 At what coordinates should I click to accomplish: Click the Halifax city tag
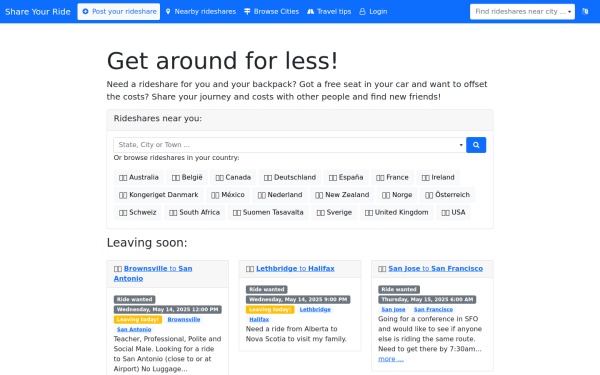(x=259, y=320)
